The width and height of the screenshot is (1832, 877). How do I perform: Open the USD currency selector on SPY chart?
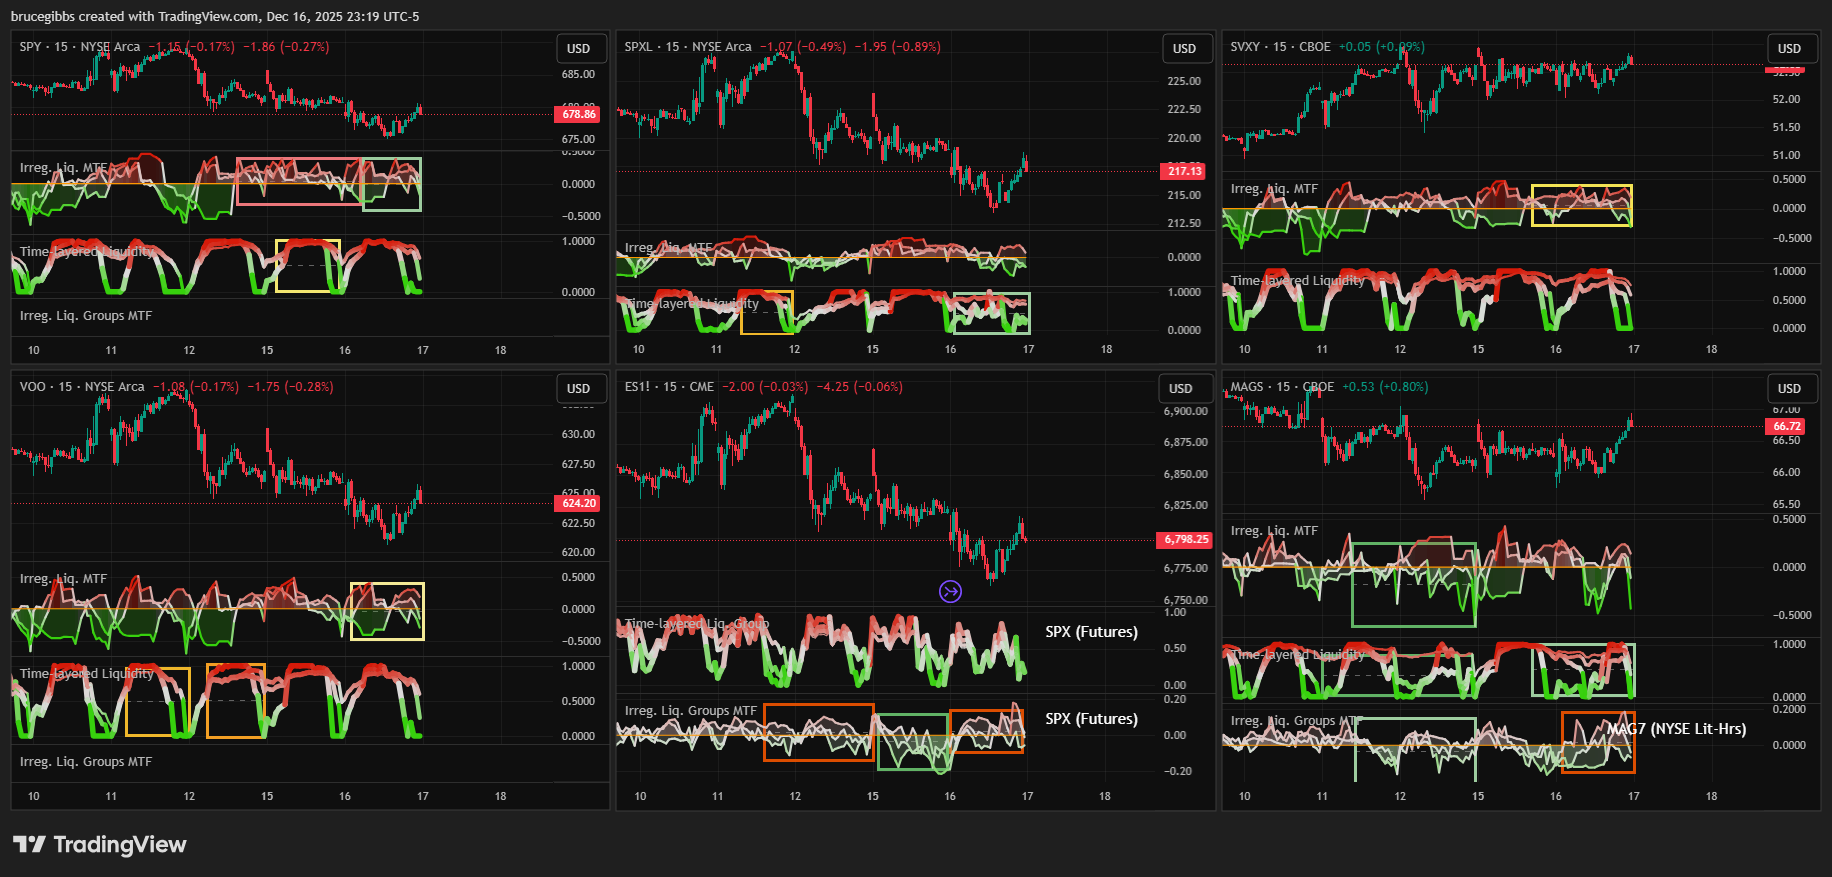click(x=579, y=49)
